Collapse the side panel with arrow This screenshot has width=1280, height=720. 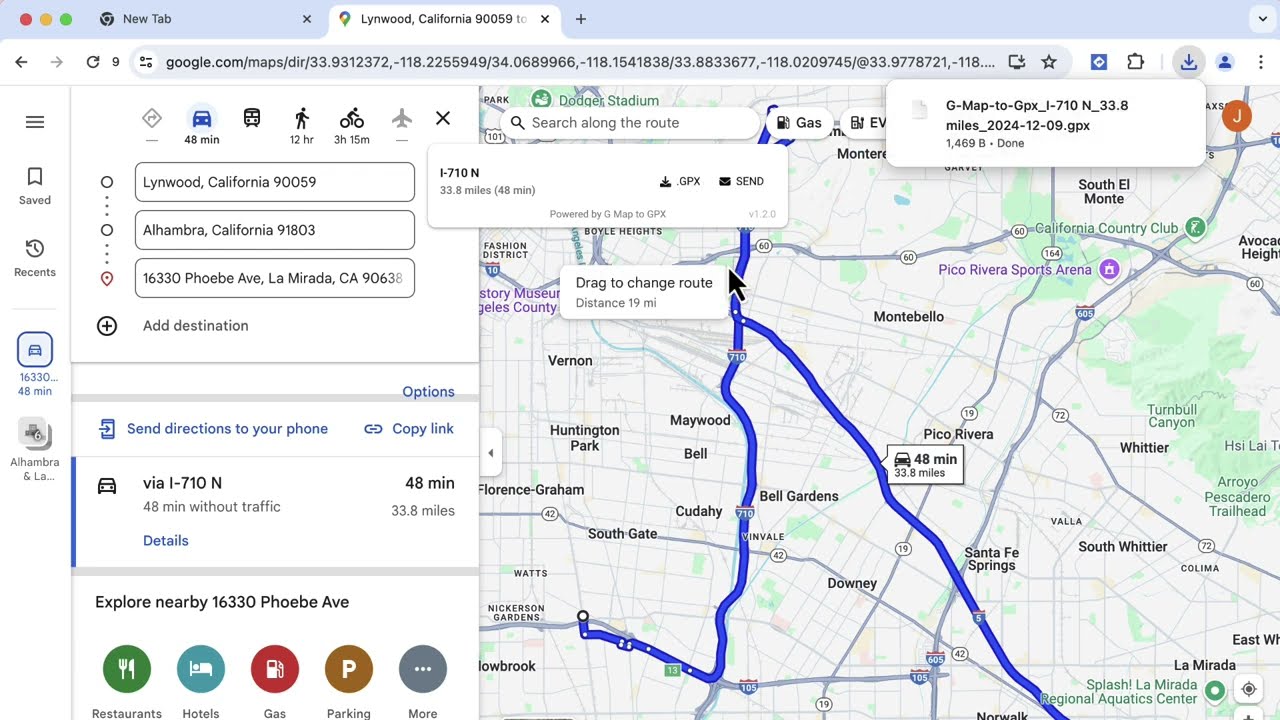(490, 453)
